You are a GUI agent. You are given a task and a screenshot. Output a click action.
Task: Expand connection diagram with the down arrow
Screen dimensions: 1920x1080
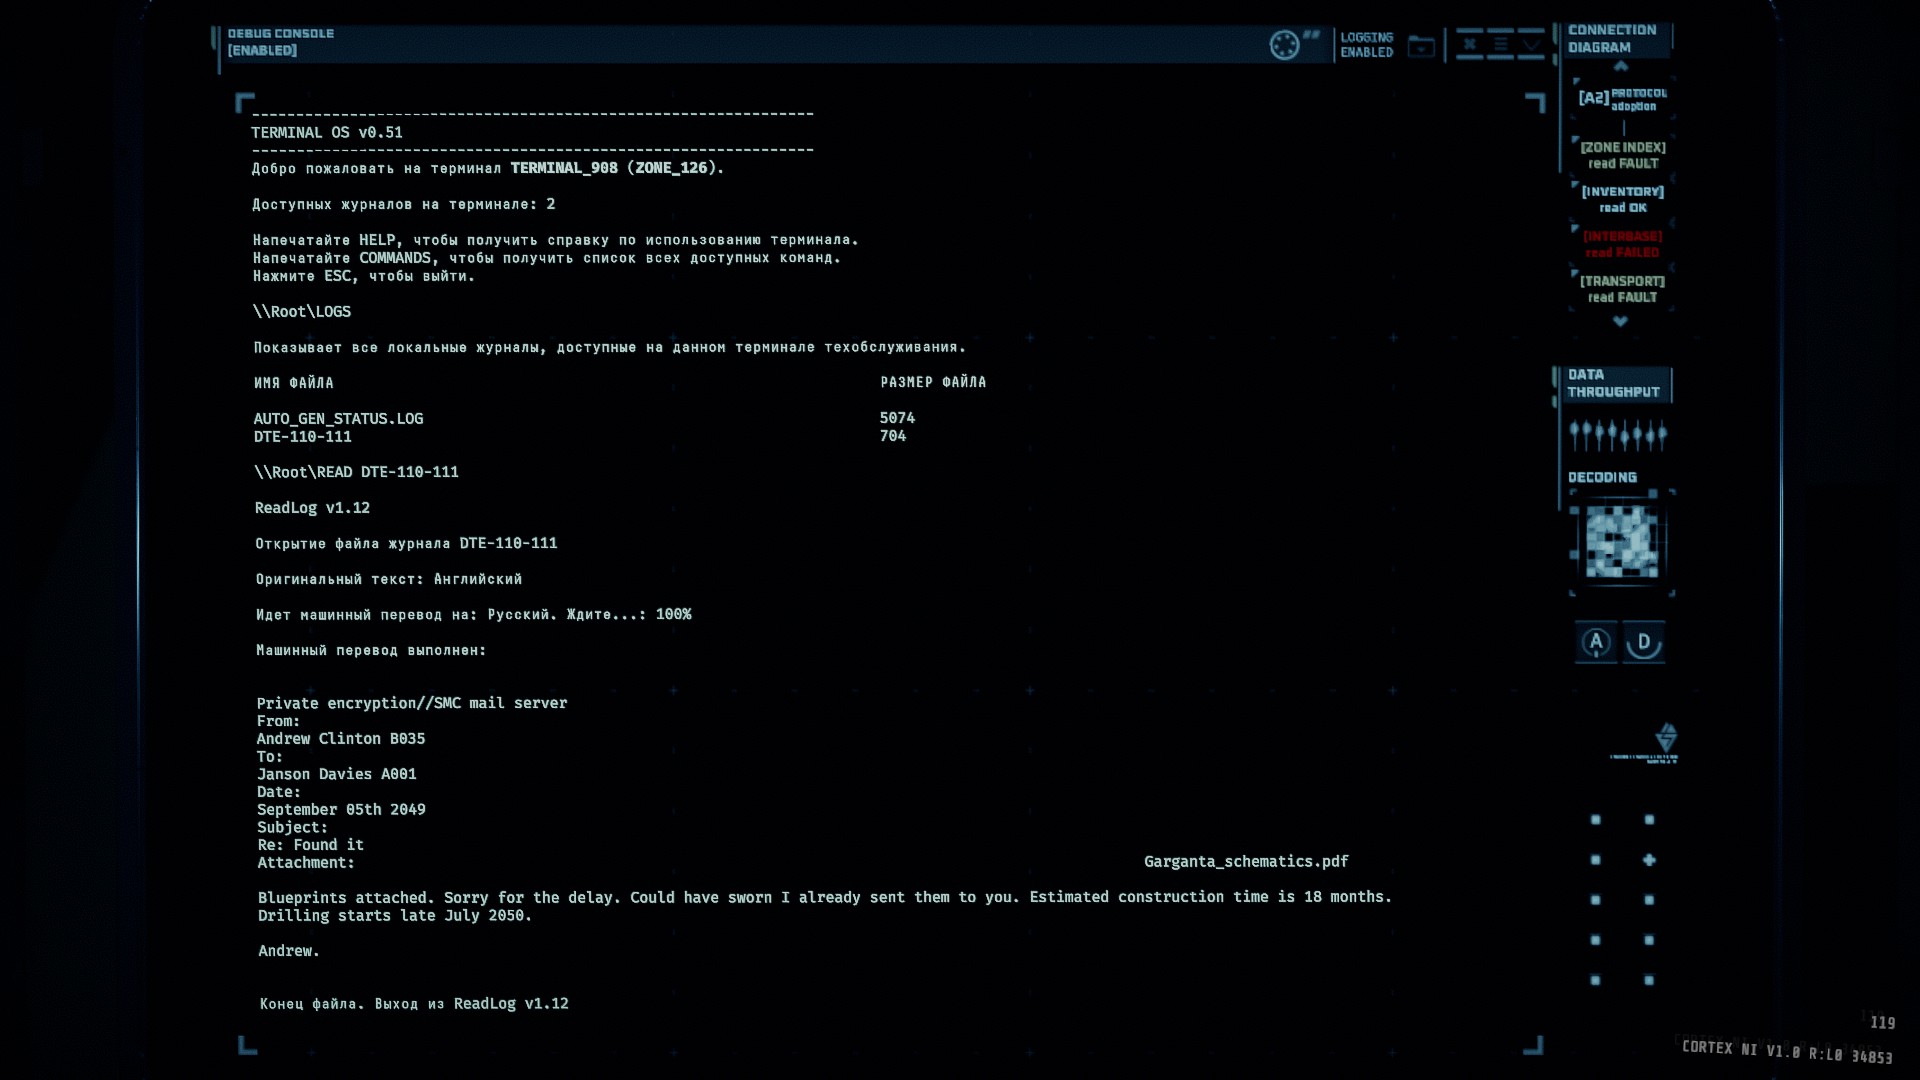coord(1620,321)
